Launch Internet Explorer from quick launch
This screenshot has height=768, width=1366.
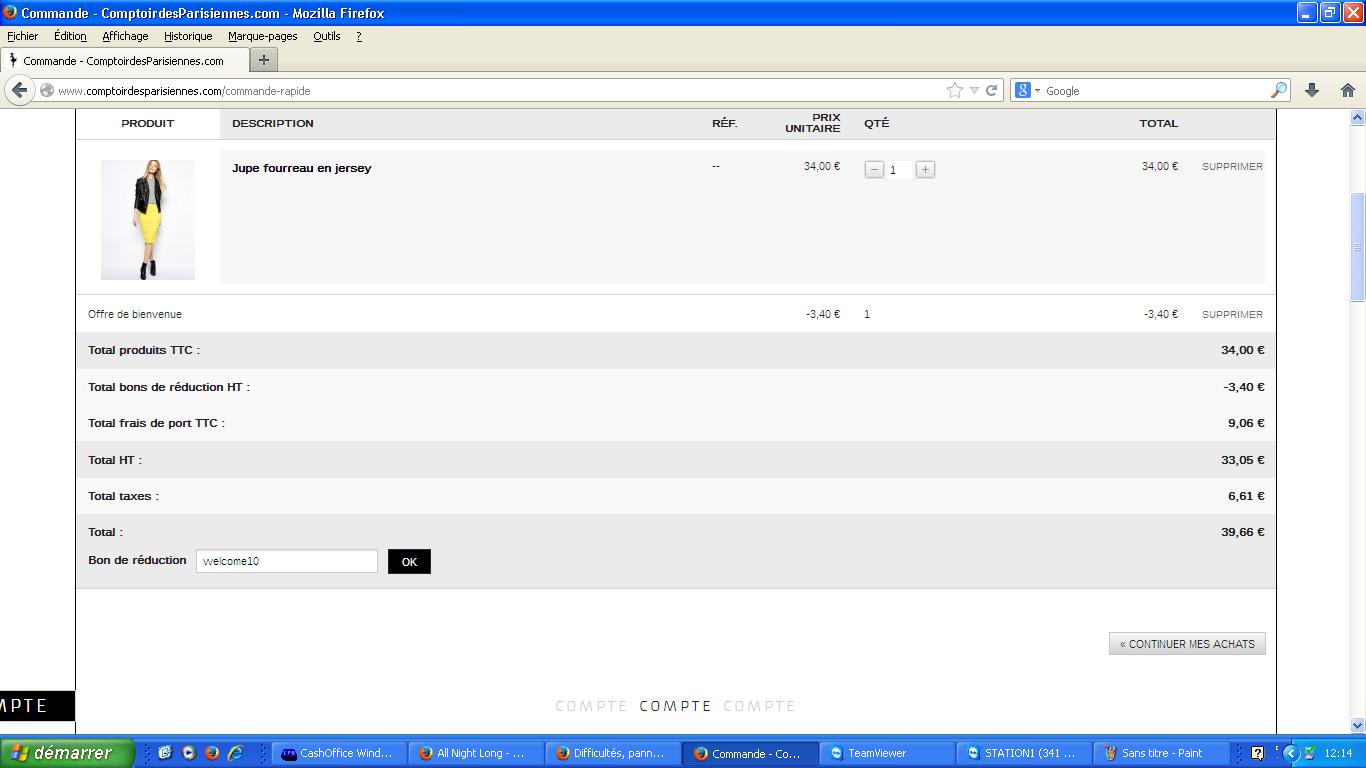pyautogui.click(x=235, y=753)
